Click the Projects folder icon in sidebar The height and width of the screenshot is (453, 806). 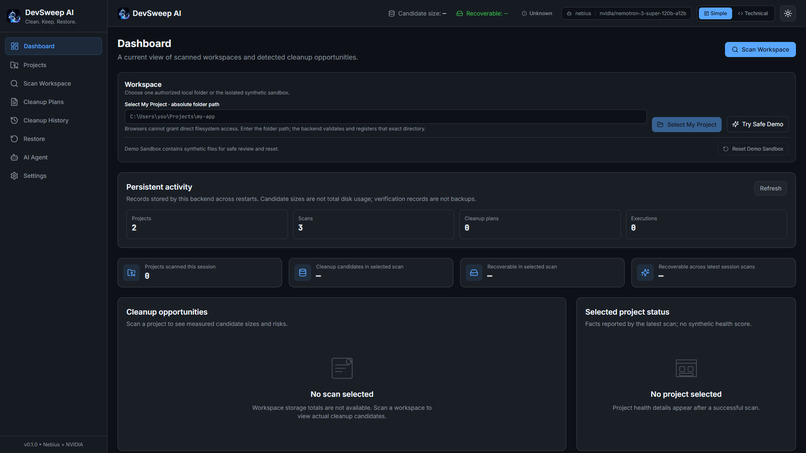pos(14,65)
